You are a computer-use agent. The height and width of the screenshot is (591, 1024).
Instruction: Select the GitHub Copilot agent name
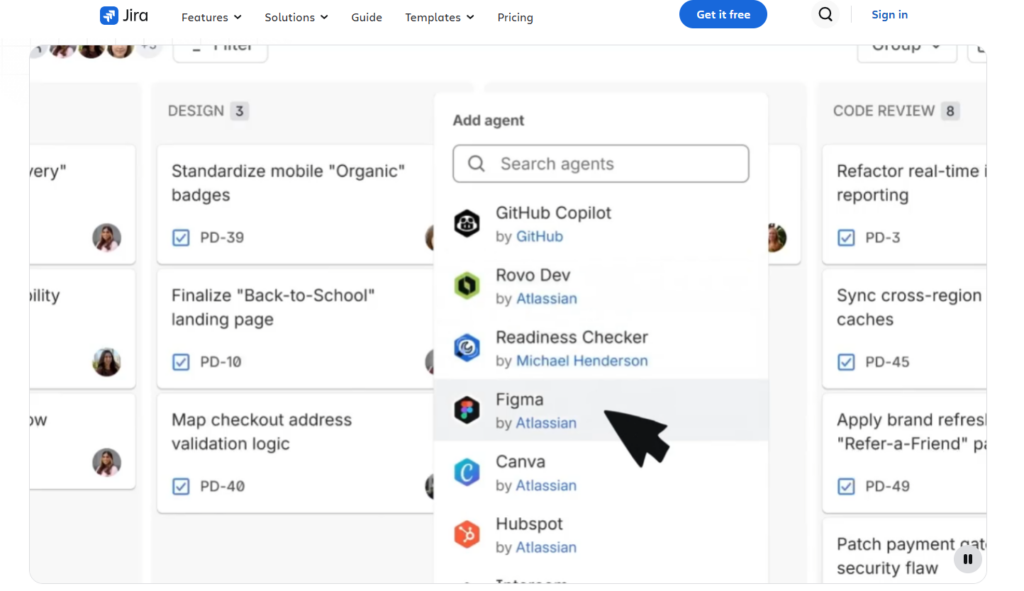click(x=553, y=213)
